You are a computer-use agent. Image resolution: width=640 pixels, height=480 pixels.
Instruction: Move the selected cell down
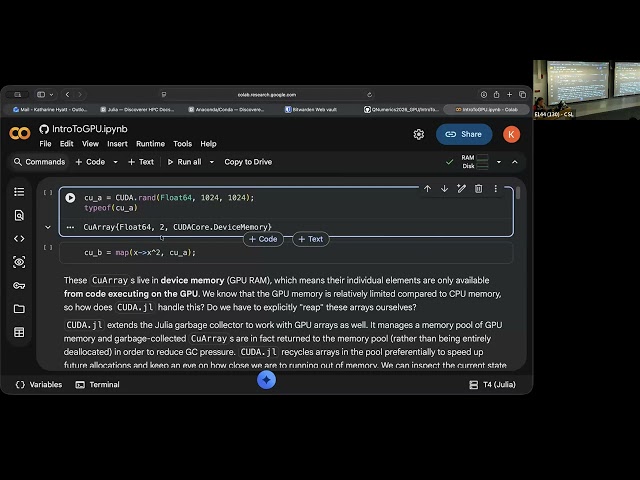pyautogui.click(x=444, y=189)
